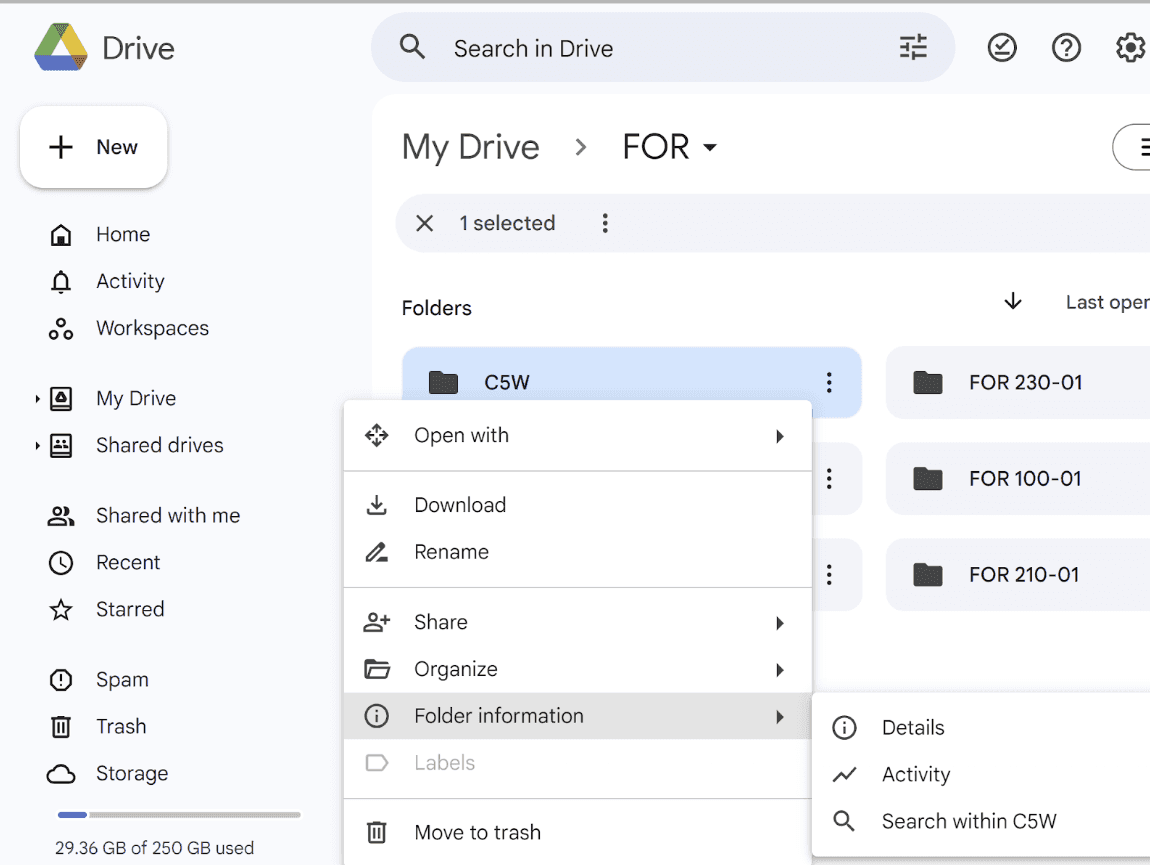
Task: Open Shared with me
Action: click(167, 516)
